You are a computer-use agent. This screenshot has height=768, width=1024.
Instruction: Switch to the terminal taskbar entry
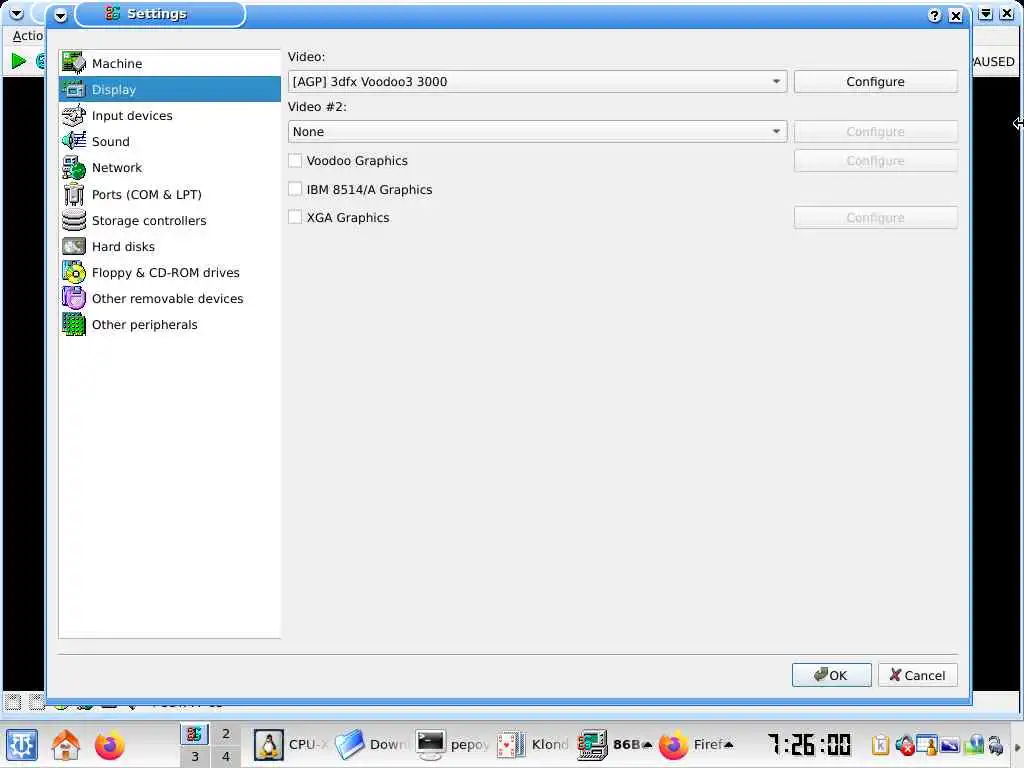[452, 744]
